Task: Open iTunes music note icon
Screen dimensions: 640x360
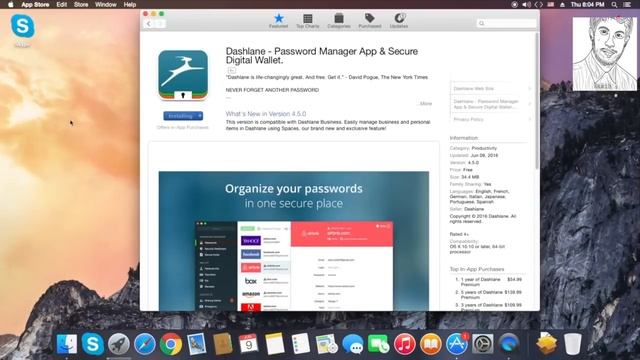Action: 404,344
